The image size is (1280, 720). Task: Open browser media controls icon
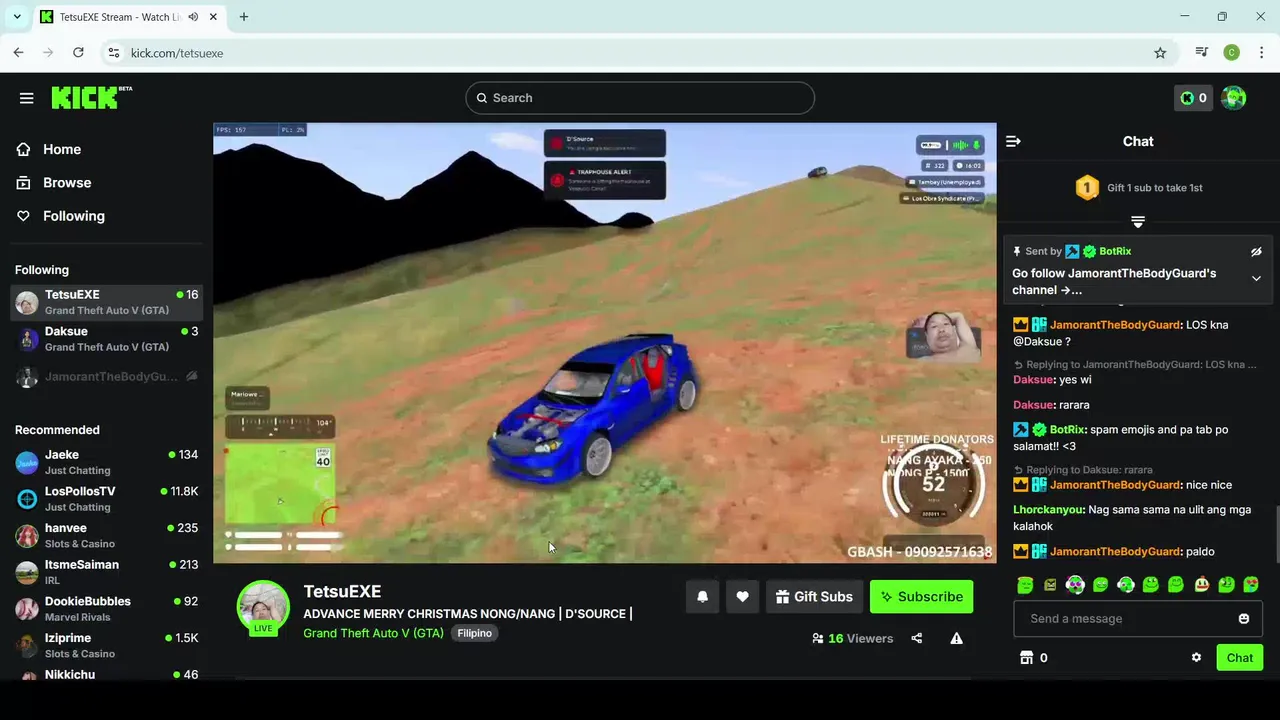pos(1202,53)
